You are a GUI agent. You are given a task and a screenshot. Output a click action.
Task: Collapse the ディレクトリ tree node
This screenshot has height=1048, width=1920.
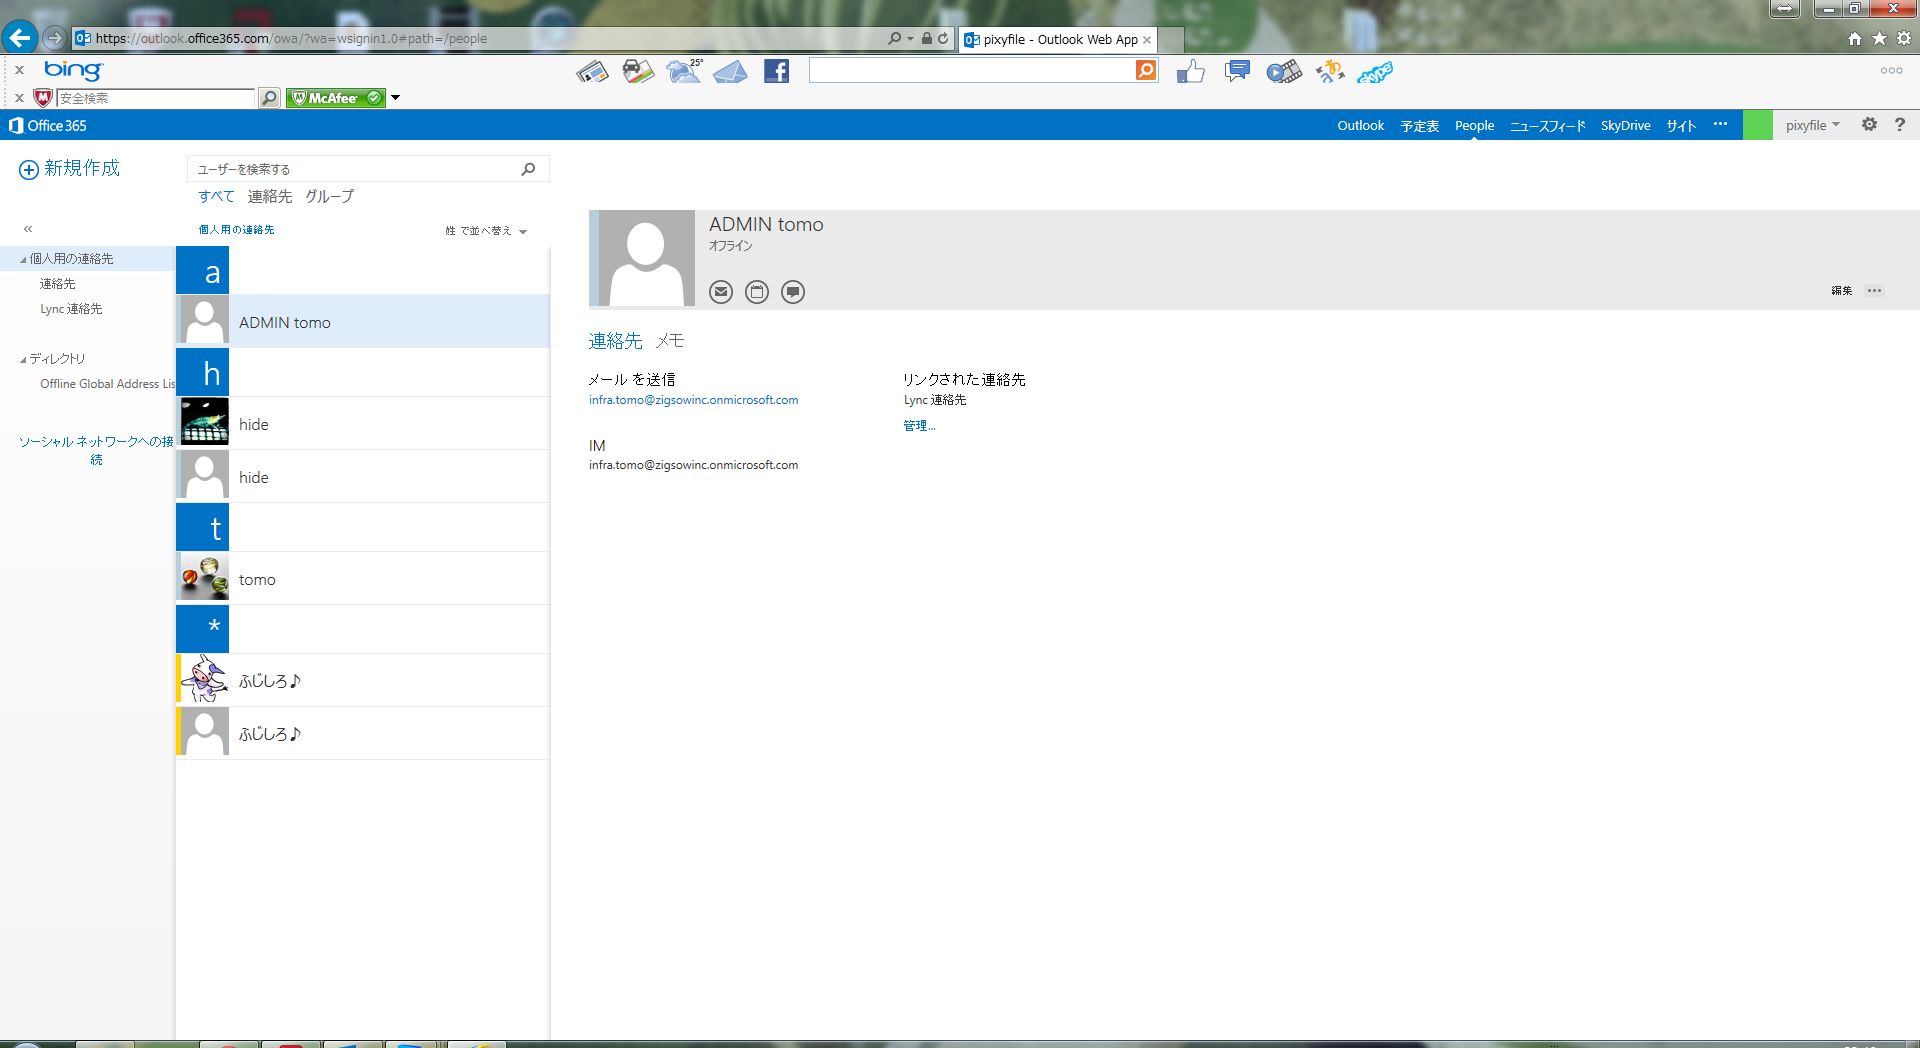pos(23,360)
